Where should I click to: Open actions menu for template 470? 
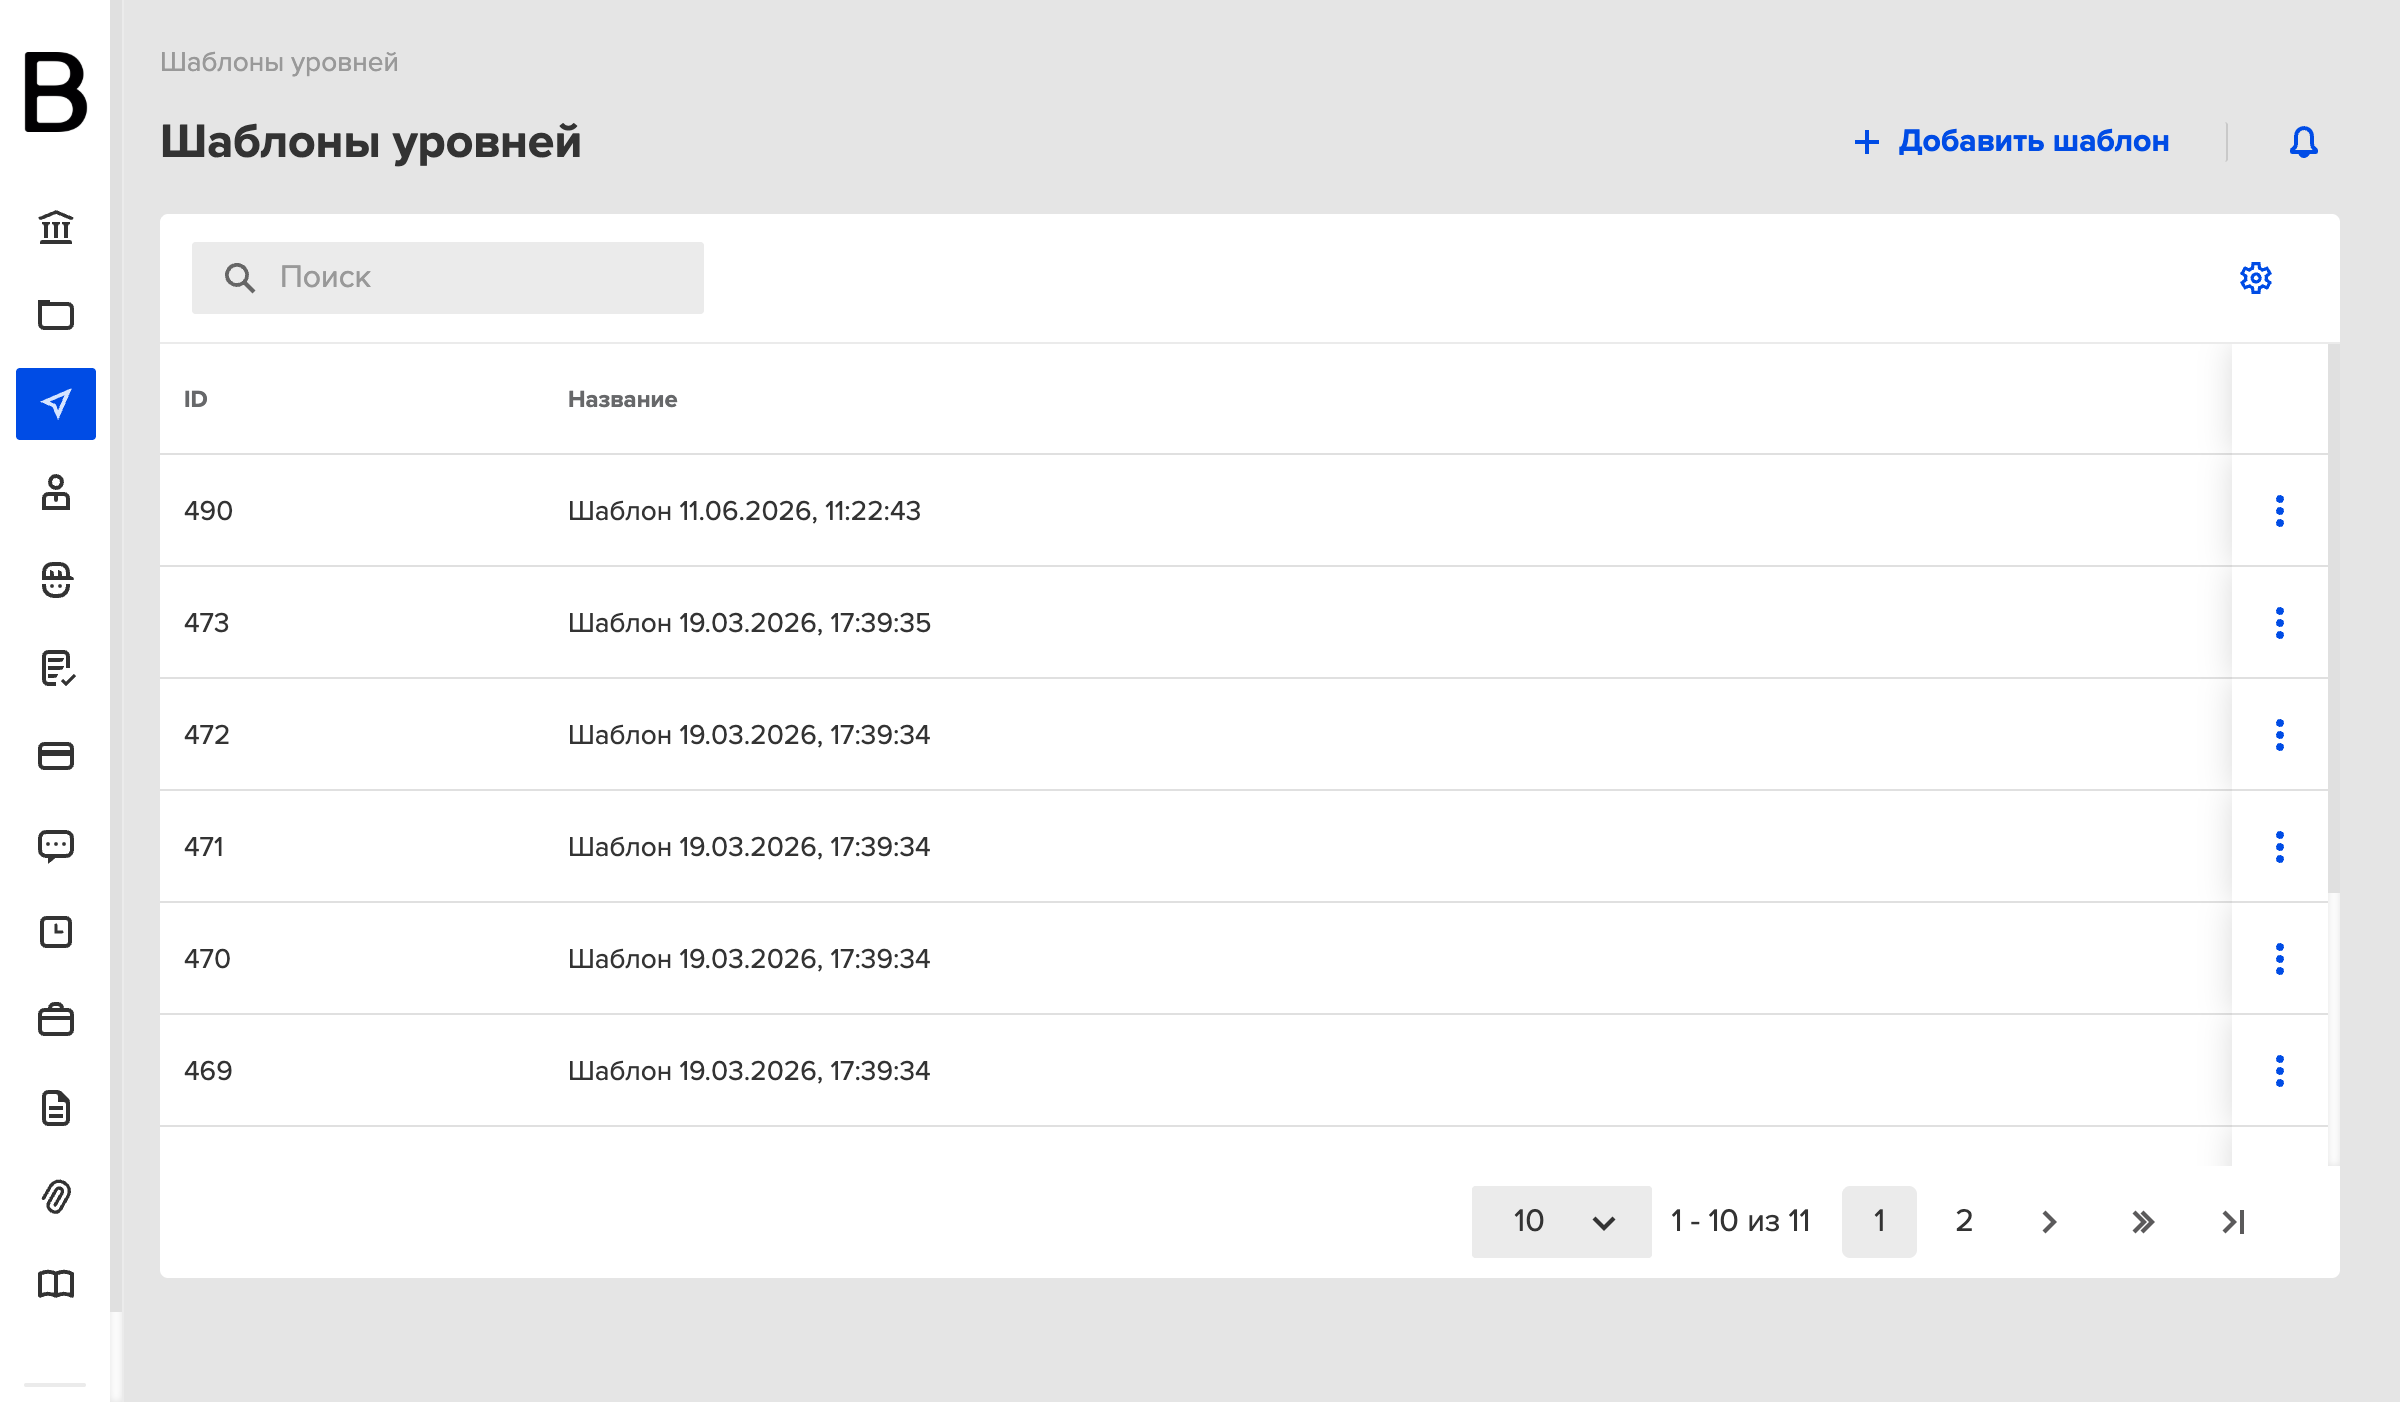tap(2280, 959)
